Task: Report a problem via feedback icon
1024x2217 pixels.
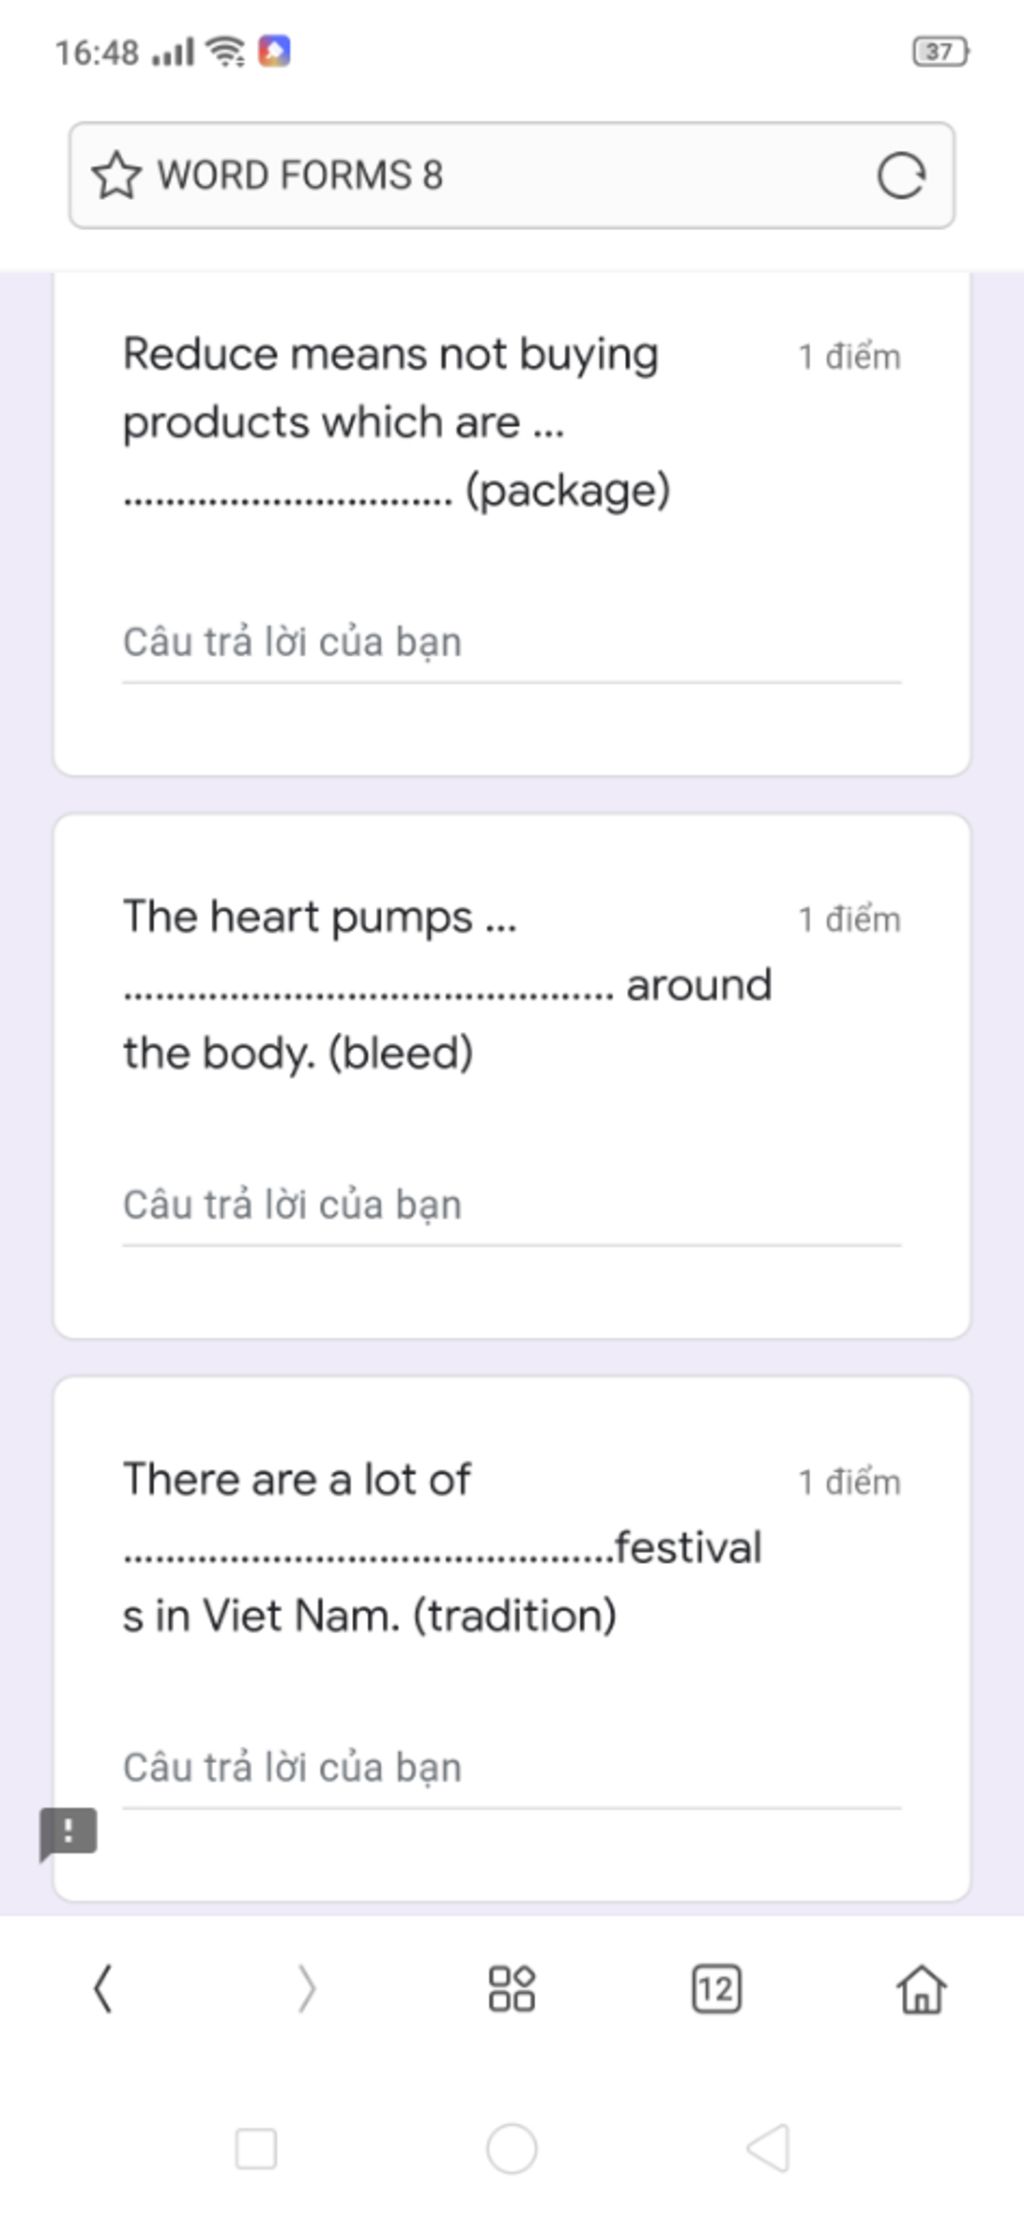Action: click(68, 1833)
